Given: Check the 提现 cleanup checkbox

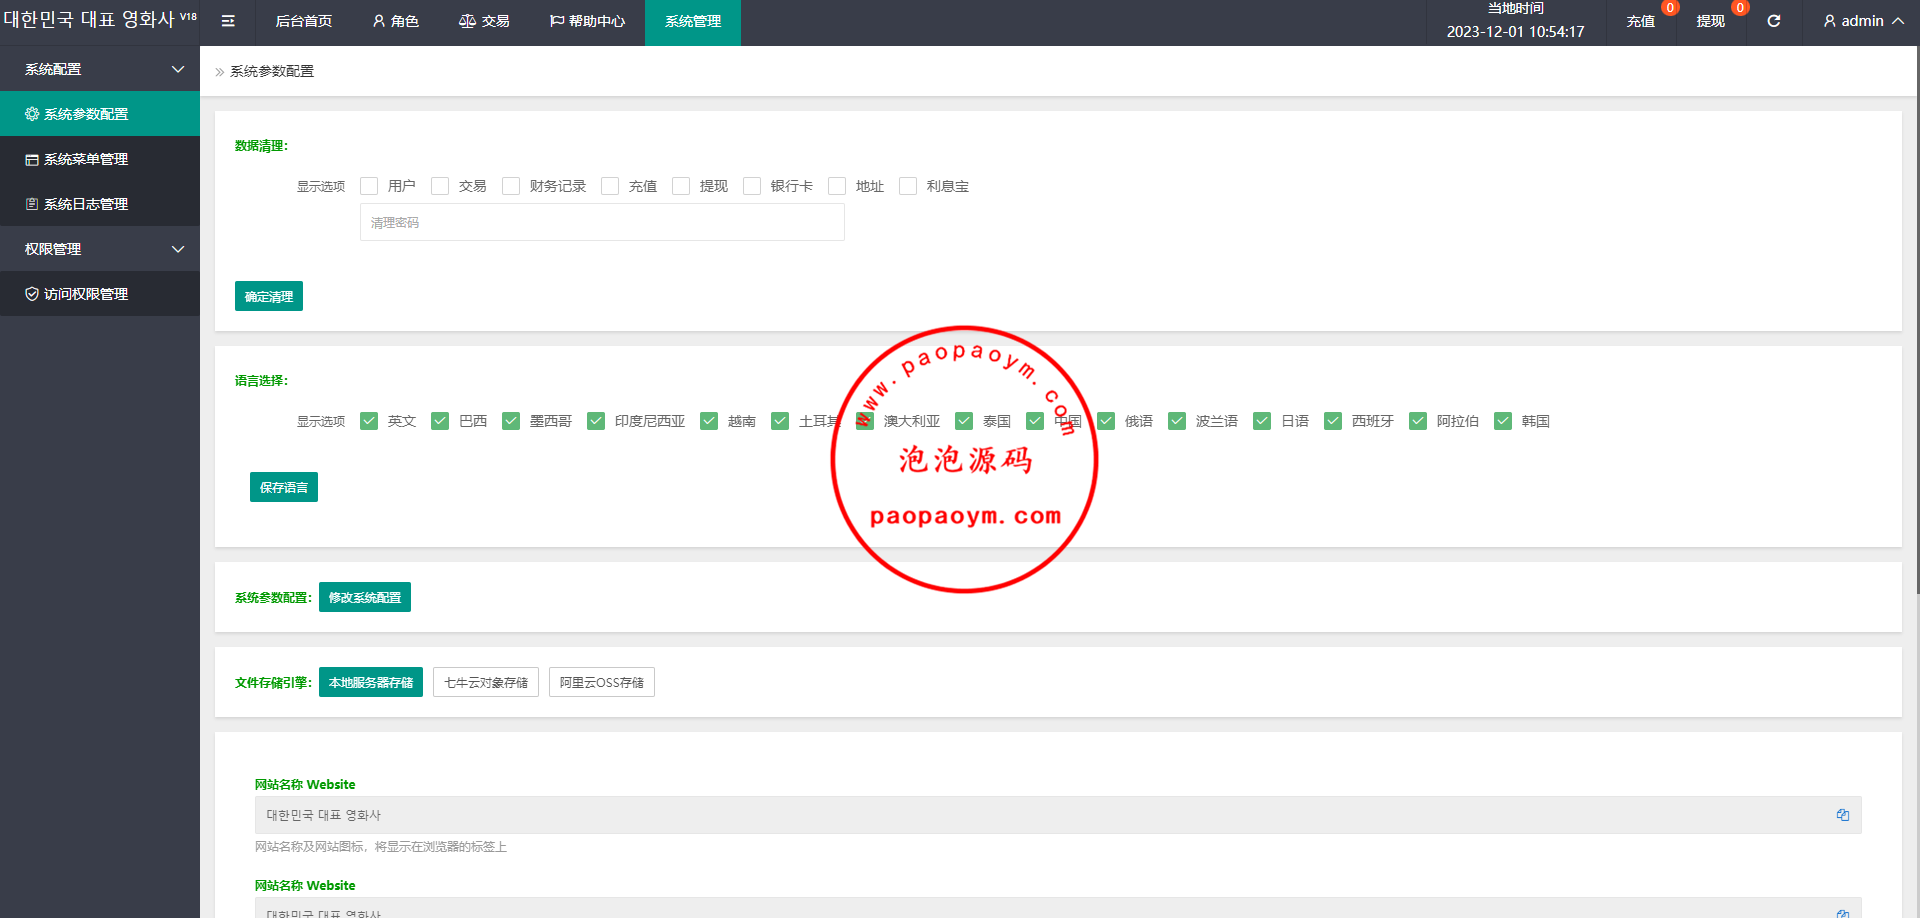Looking at the screenshot, I should [681, 186].
